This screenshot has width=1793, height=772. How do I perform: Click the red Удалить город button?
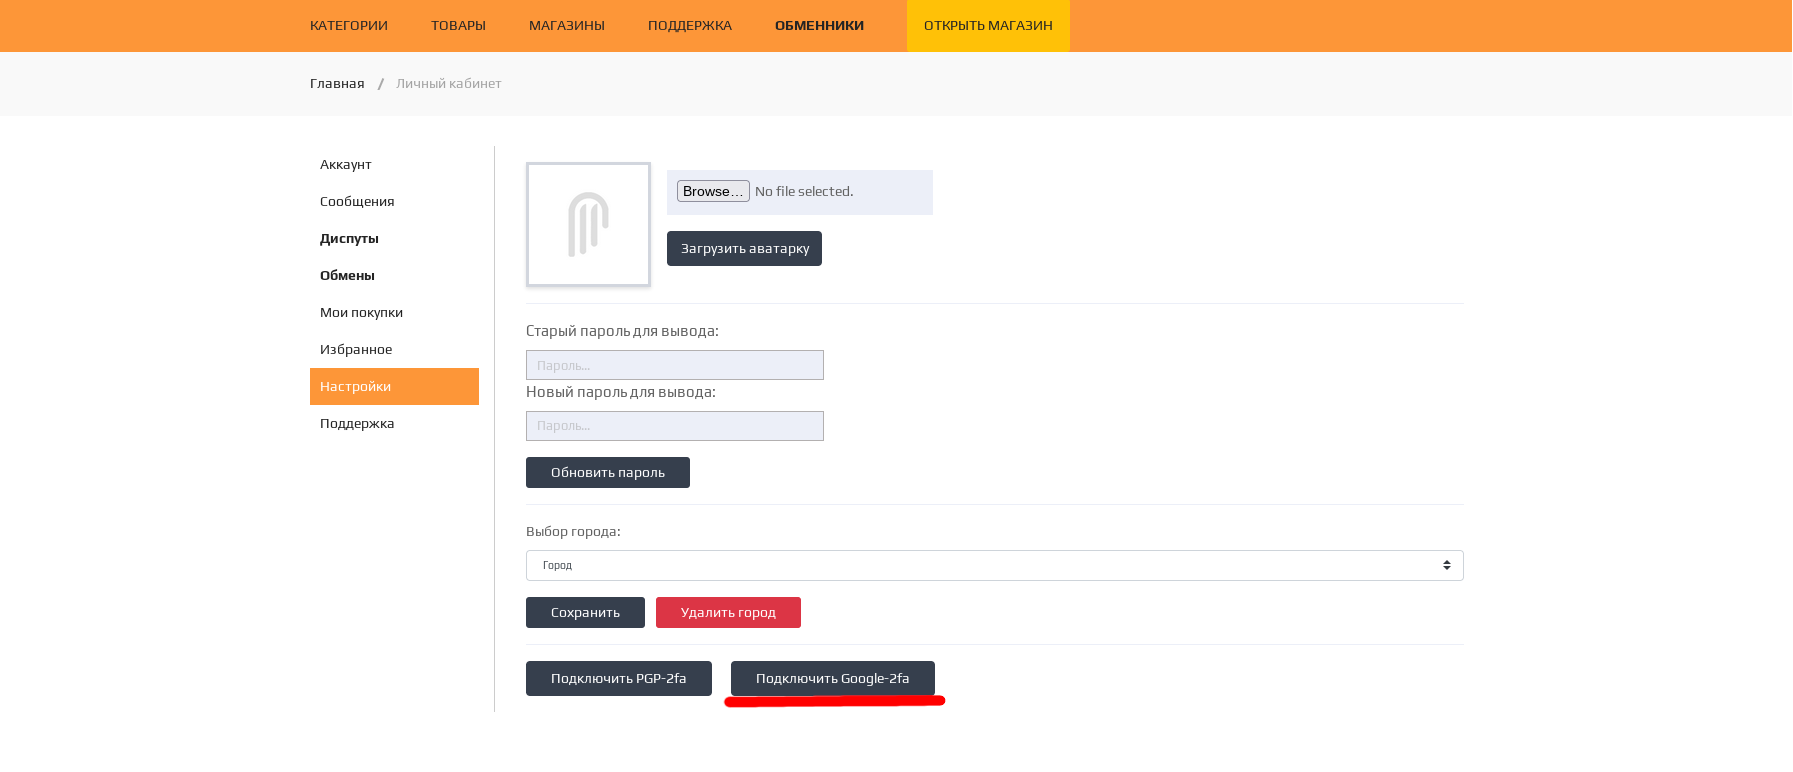pyautogui.click(x=728, y=612)
